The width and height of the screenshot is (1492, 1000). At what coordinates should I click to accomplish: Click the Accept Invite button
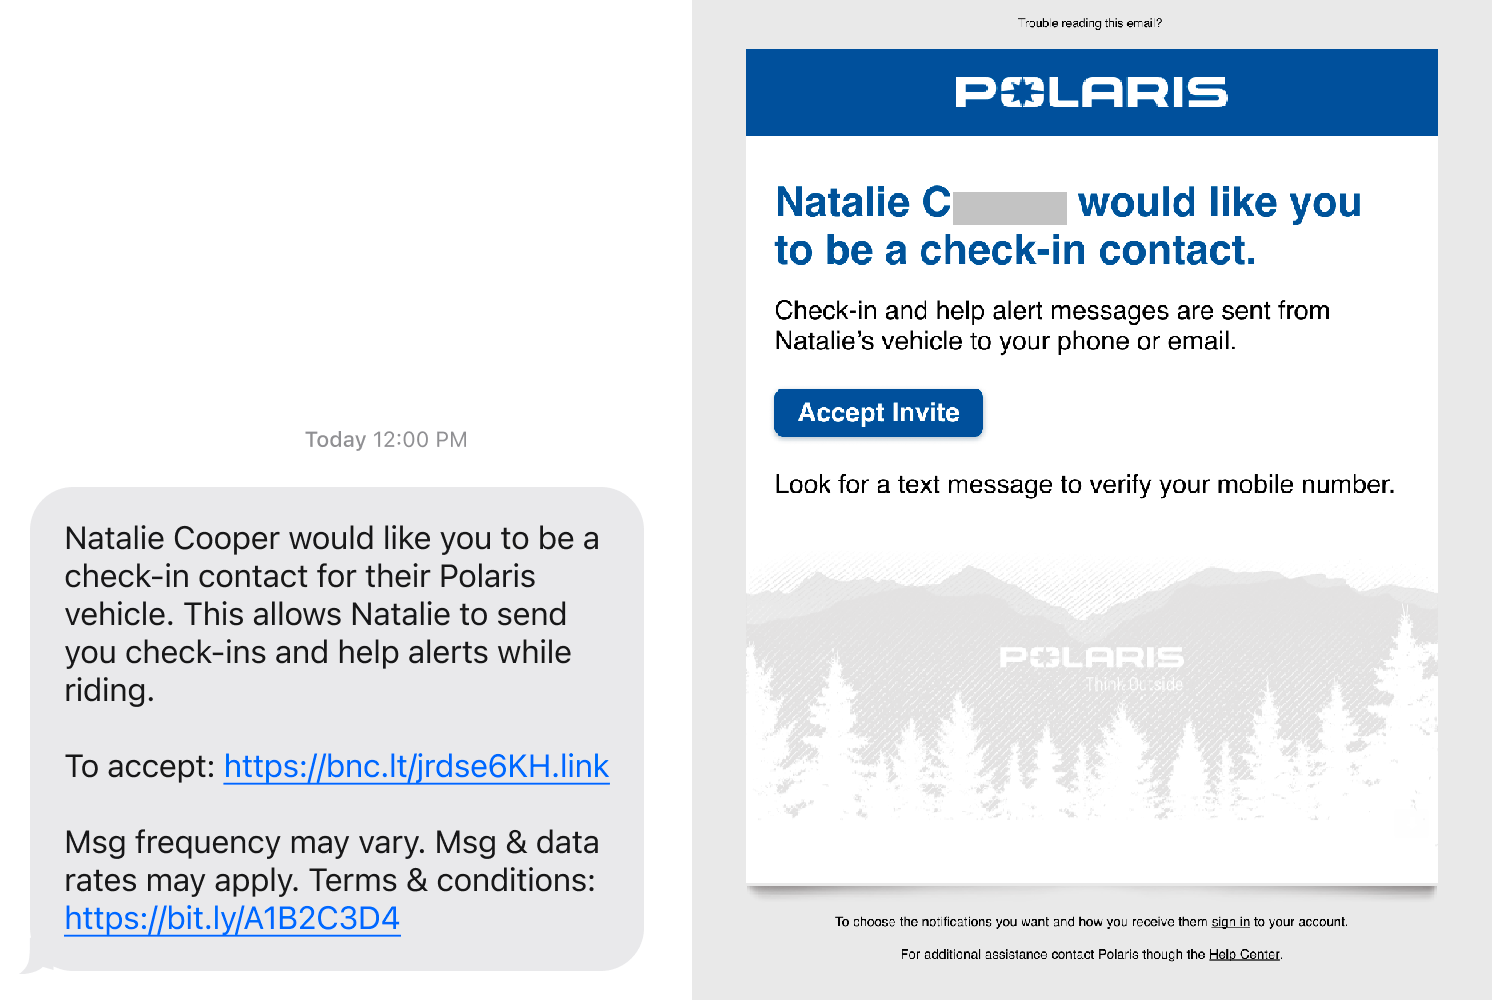878,412
